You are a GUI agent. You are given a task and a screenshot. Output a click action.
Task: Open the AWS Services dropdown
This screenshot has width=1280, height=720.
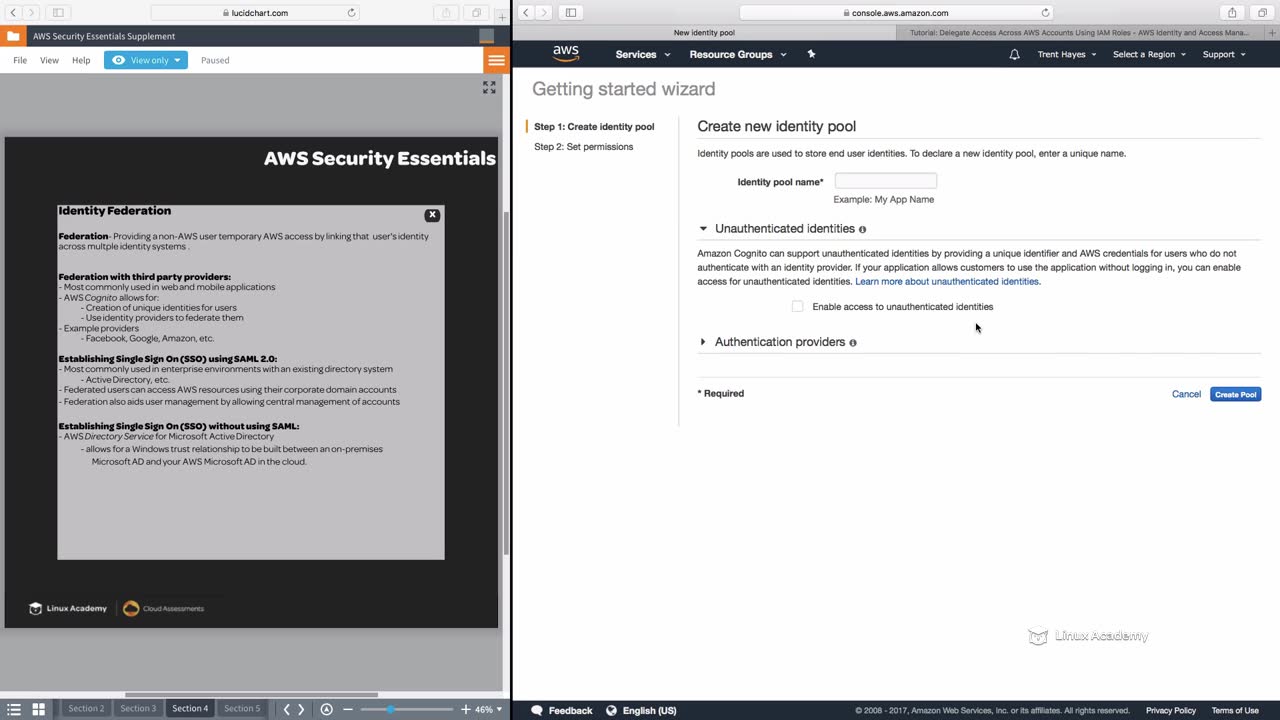[x=642, y=54]
